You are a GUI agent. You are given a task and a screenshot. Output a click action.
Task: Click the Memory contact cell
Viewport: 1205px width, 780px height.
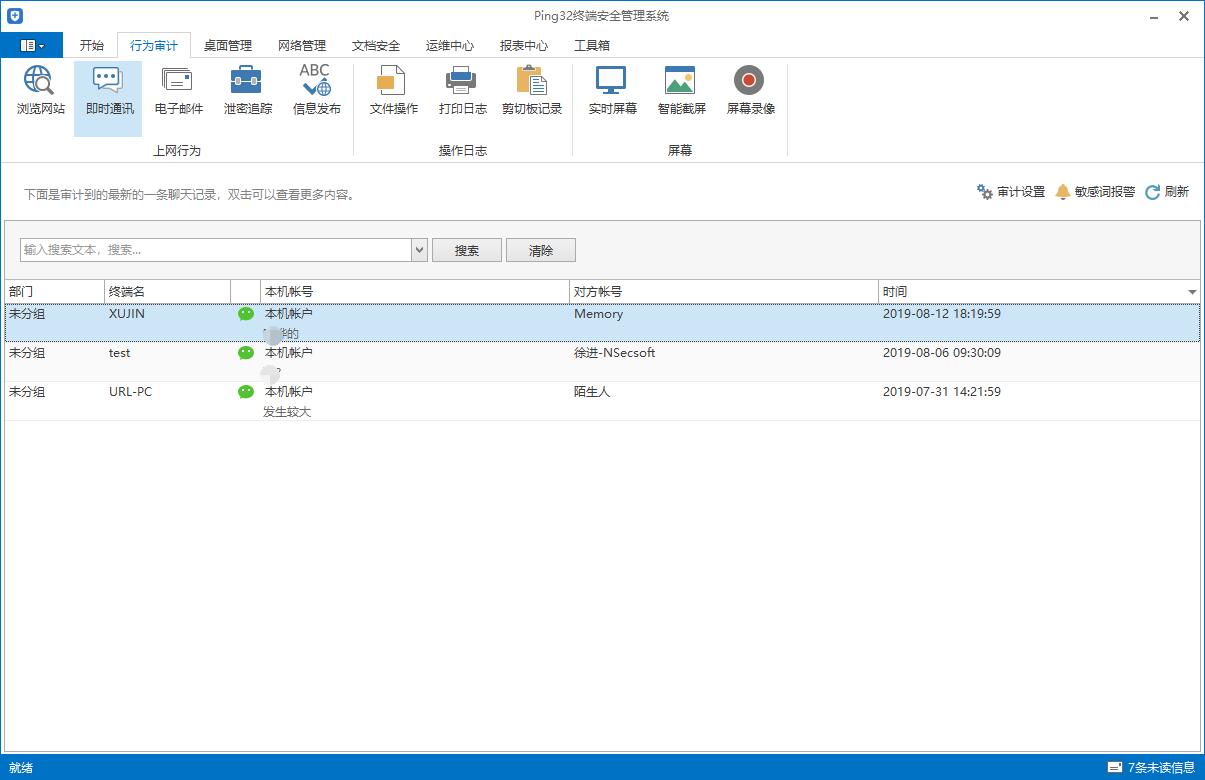coord(598,314)
